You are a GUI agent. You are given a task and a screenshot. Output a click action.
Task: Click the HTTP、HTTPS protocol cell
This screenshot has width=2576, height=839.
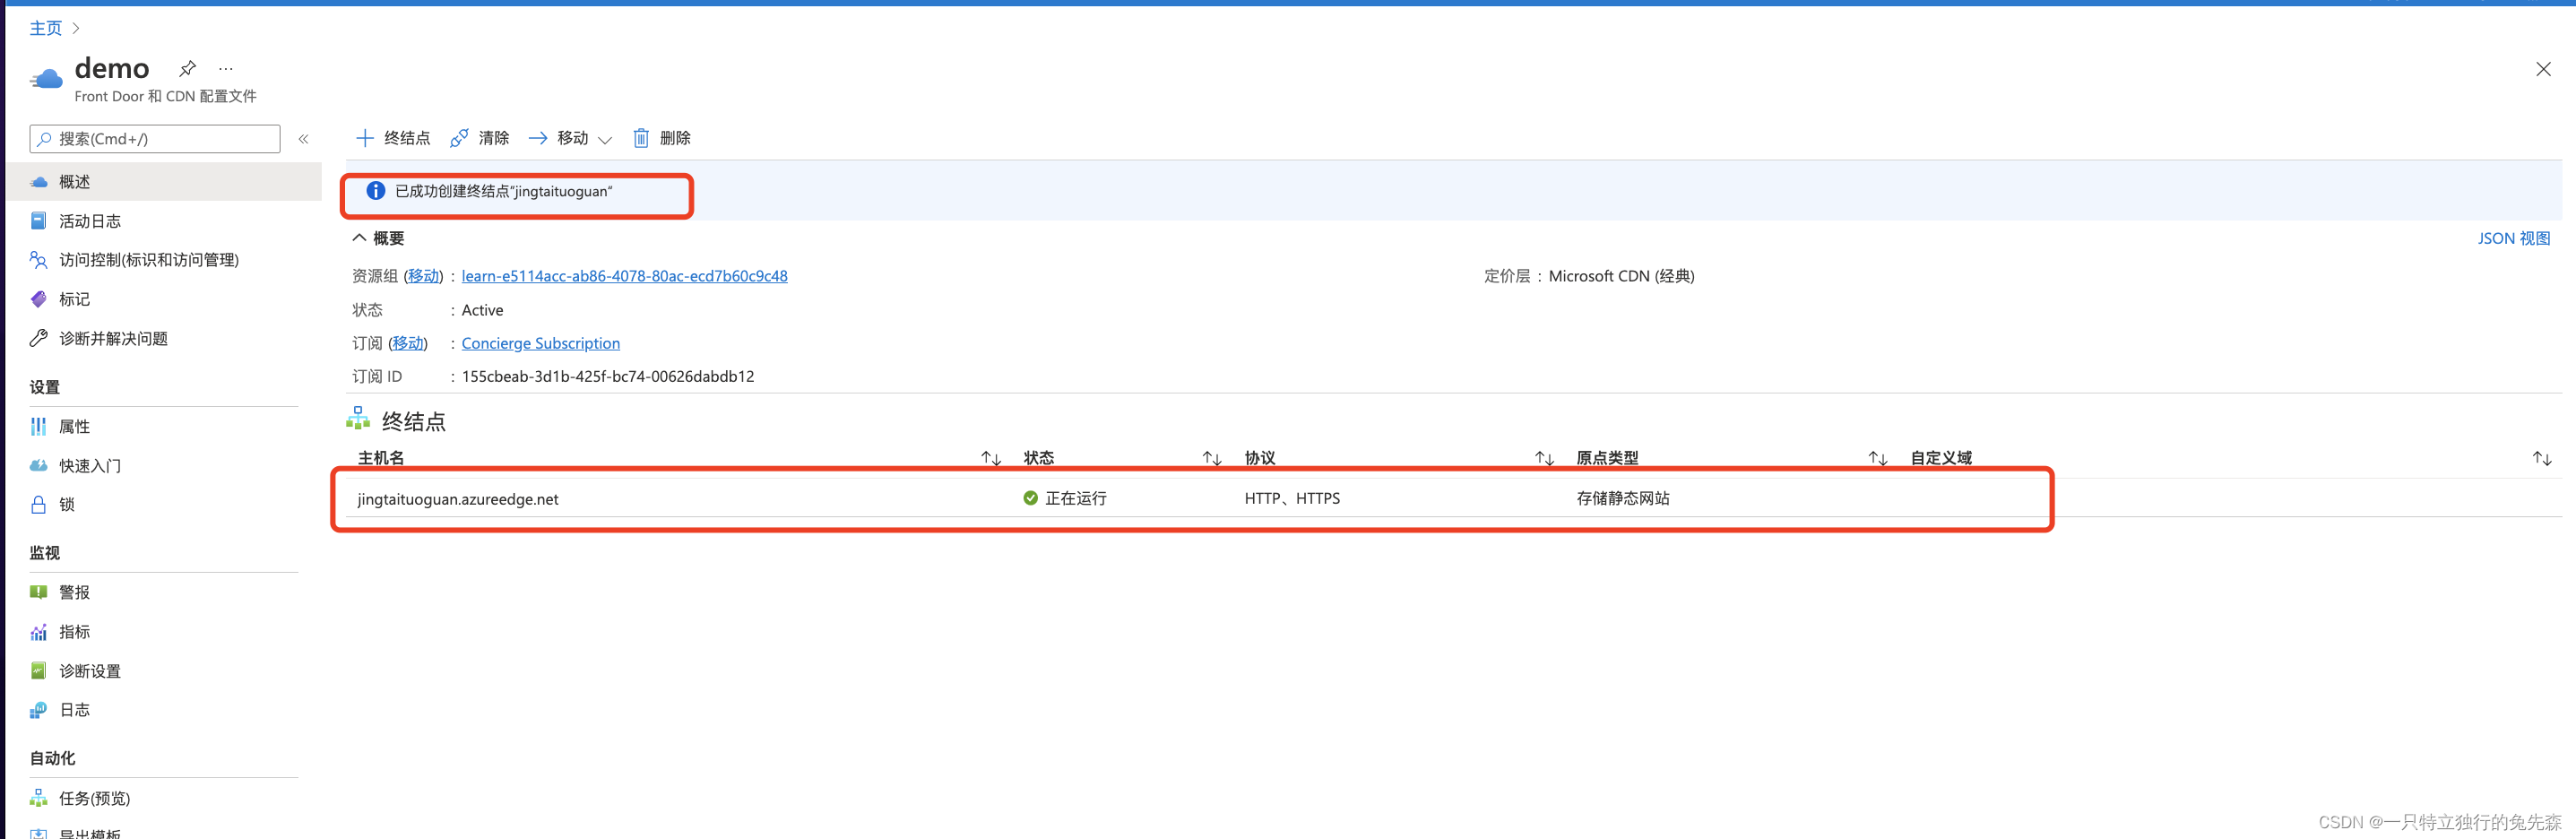(x=1292, y=498)
